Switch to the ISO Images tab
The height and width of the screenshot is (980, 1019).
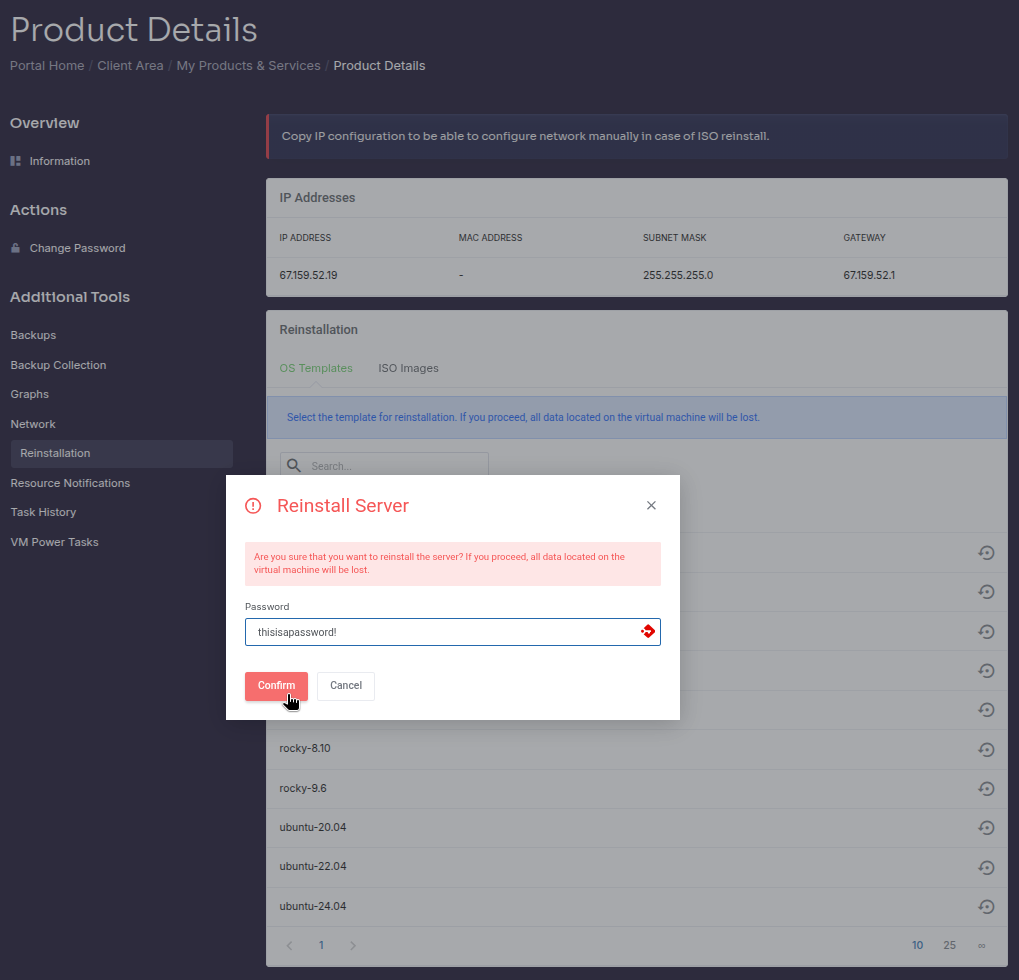[408, 368]
